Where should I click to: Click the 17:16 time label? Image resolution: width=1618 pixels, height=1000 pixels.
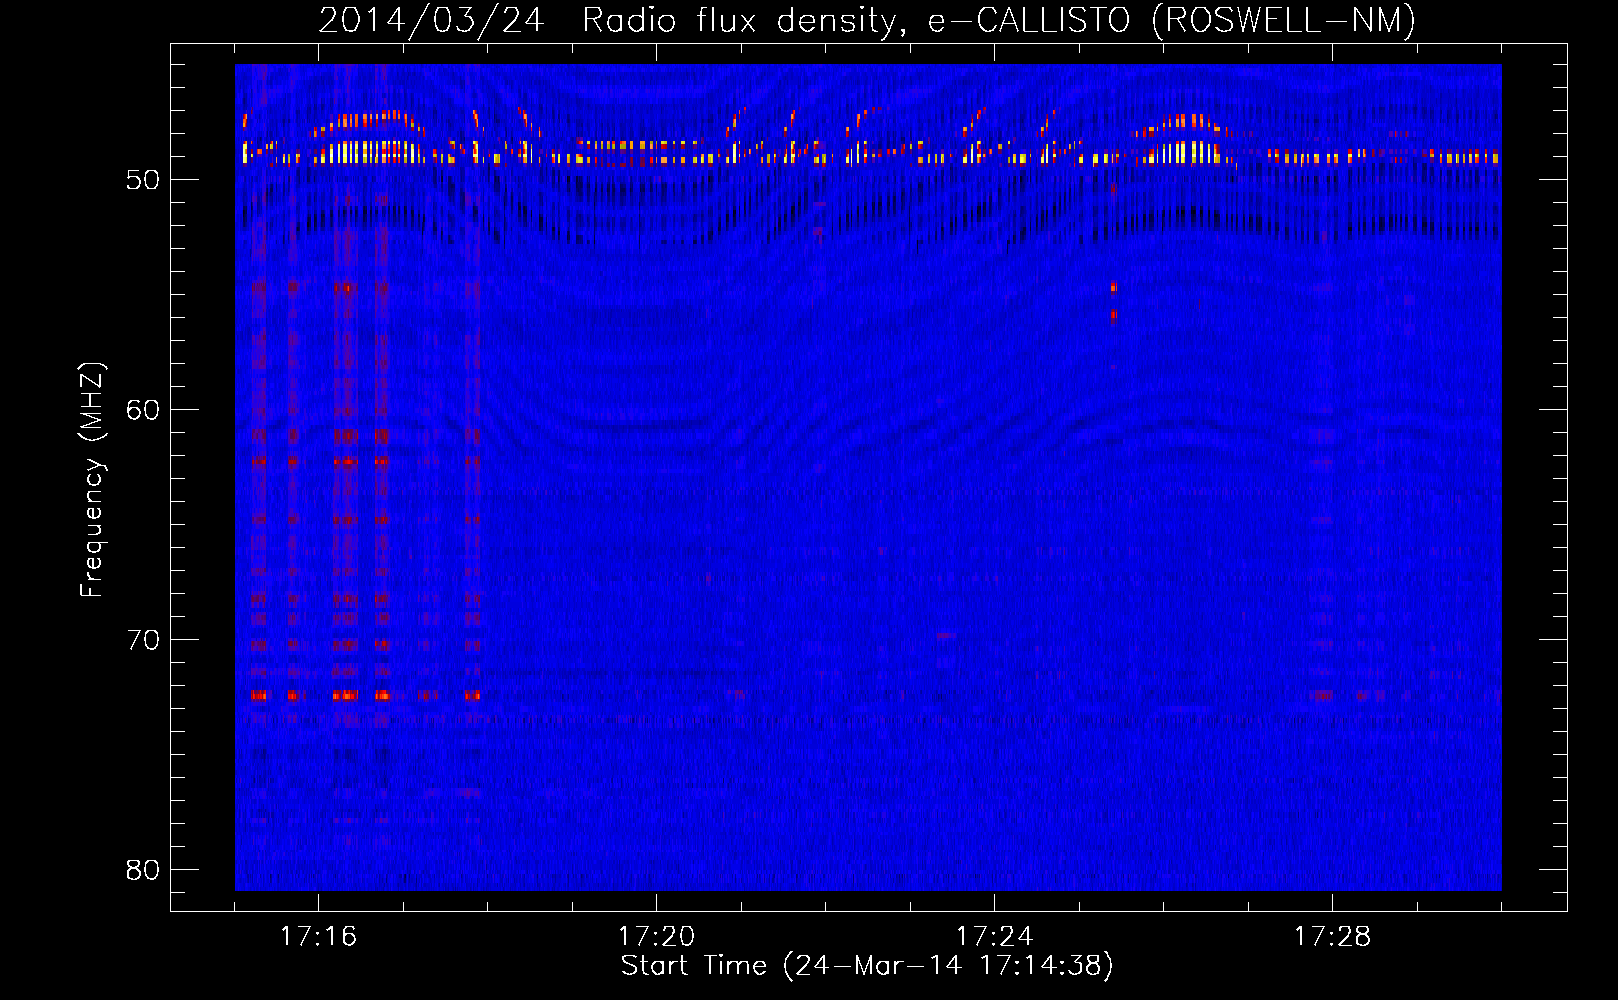click(318, 936)
